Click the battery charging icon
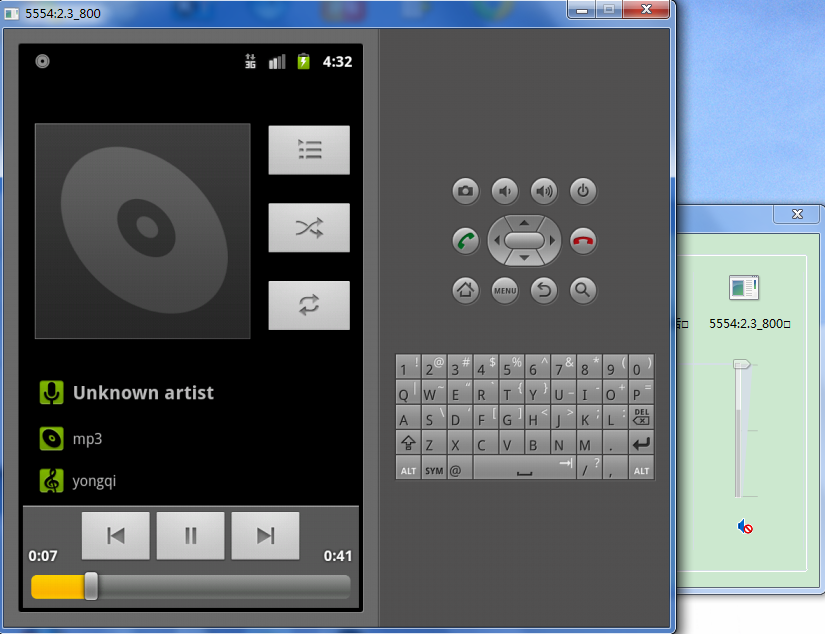Viewport: 825px width, 634px height. tap(304, 62)
